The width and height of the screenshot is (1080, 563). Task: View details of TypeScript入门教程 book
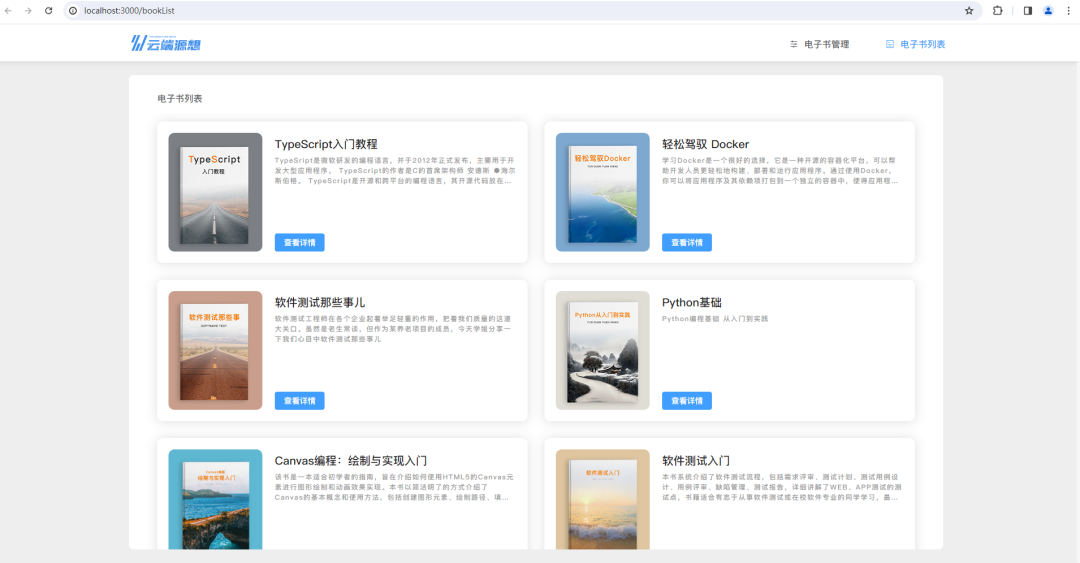pos(300,243)
